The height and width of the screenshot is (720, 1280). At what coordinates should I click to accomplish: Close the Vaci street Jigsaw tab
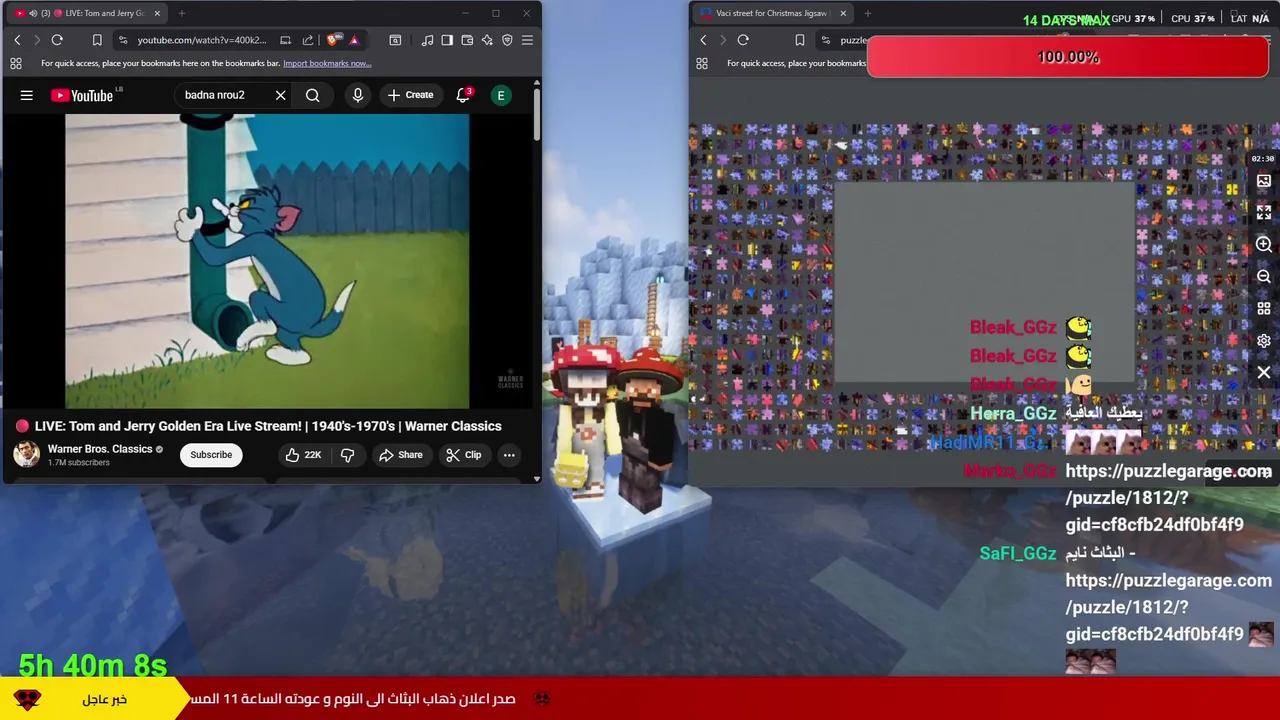[843, 13]
